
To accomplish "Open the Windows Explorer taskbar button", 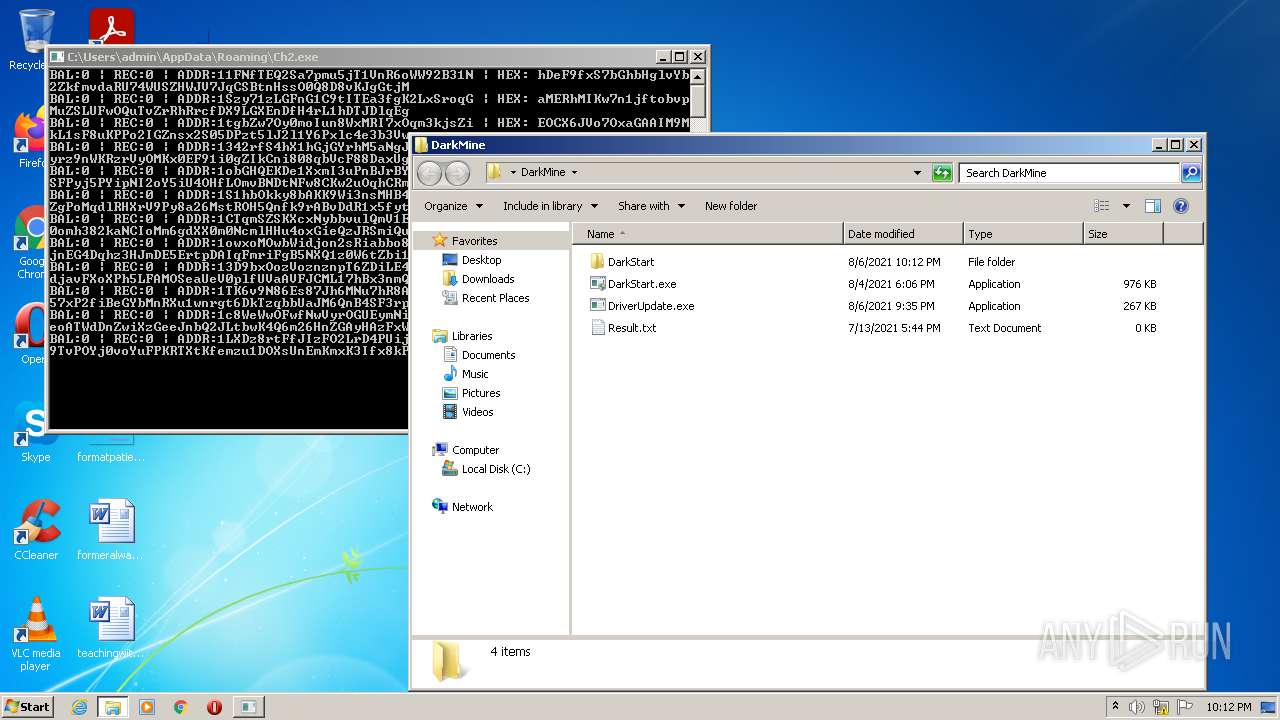I will [113, 707].
